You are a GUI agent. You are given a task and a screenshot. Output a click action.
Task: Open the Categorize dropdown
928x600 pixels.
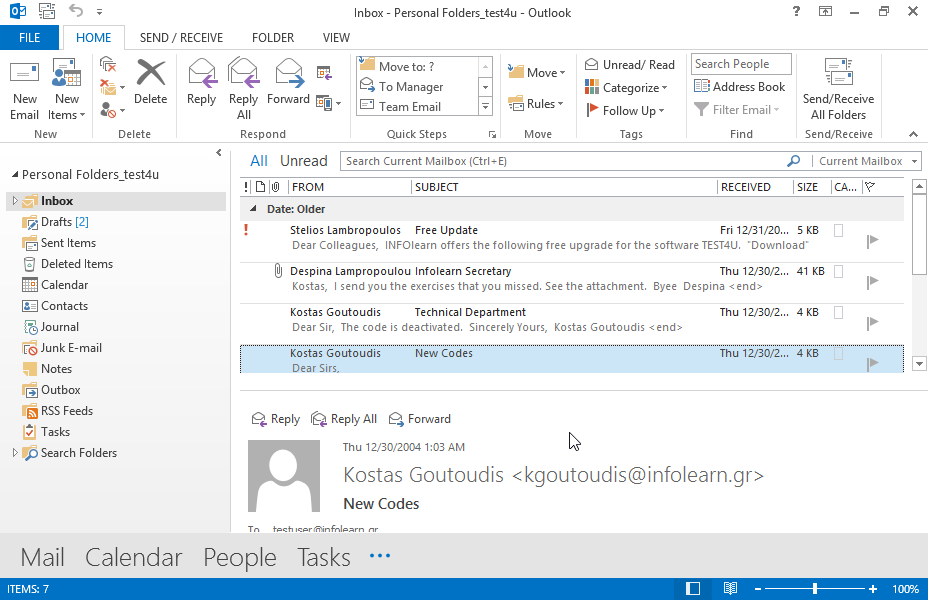(626, 88)
